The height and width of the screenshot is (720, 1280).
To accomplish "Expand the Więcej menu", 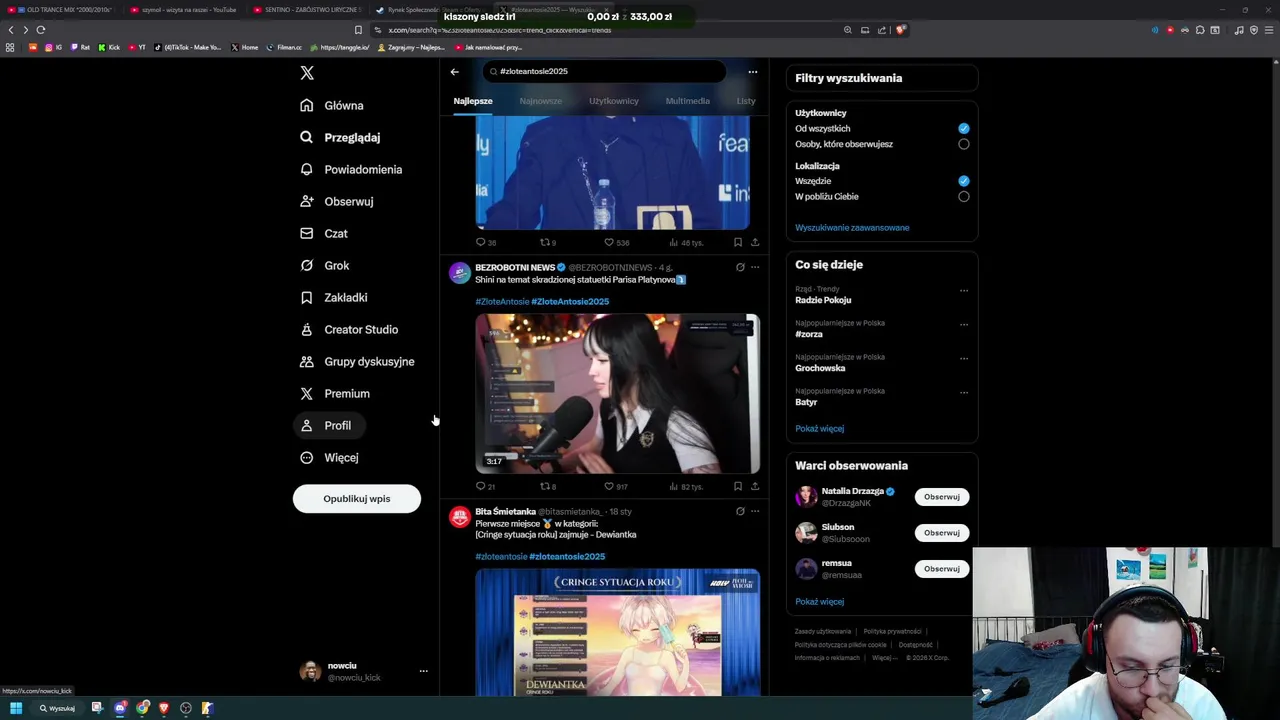I will 329,457.
